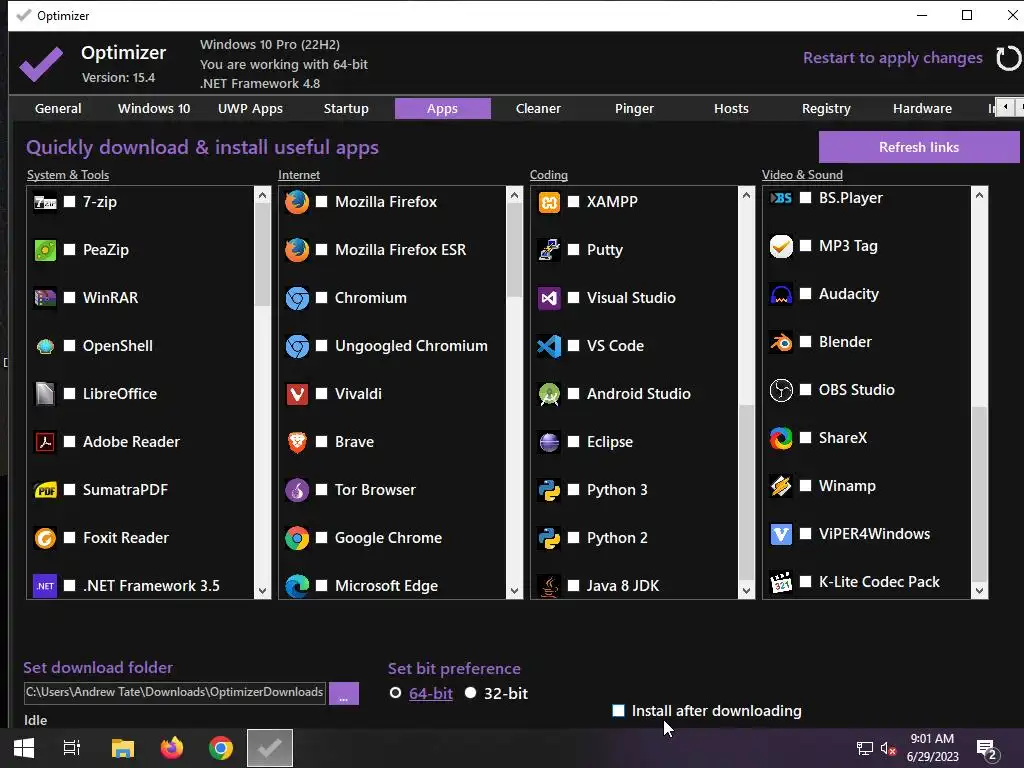Click down arrow of Video & Sound list
1024x768 pixels.
[x=979, y=591]
